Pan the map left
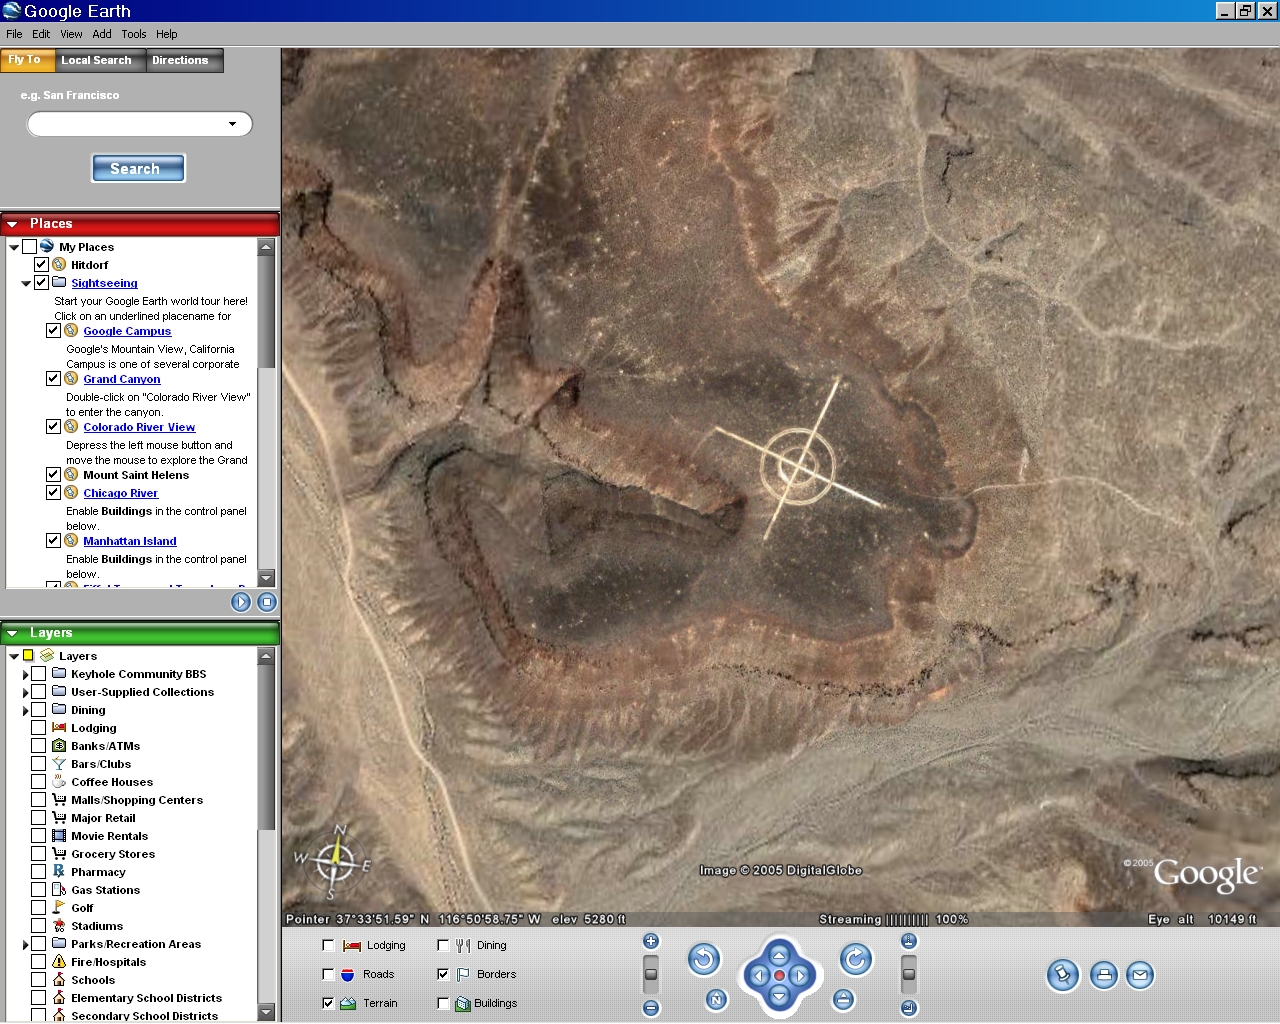The height and width of the screenshot is (1024, 1280). (758, 976)
